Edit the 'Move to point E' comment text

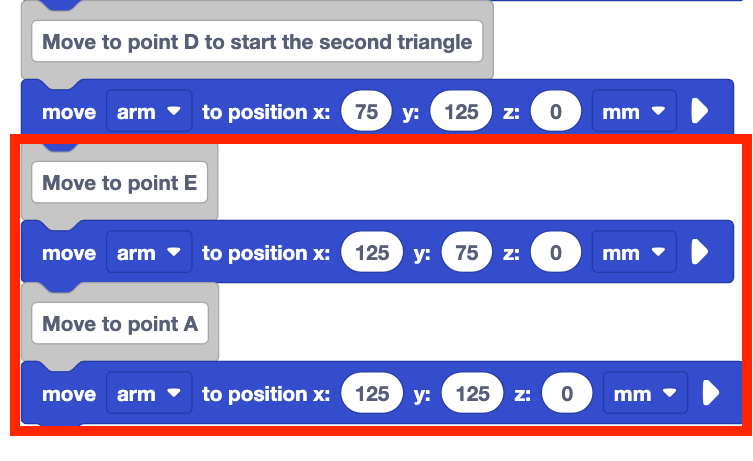tap(119, 184)
